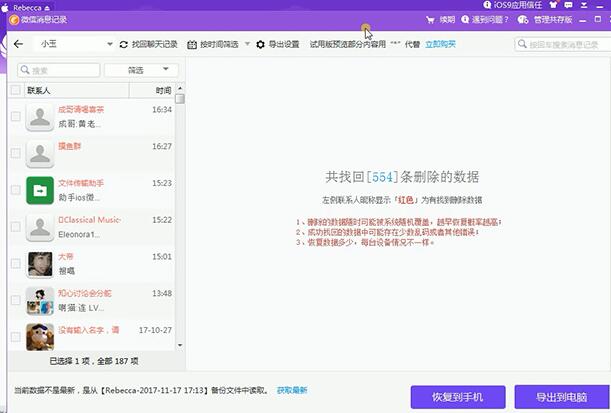Click the back arrow icon
The height and width of the screenshot is (413, 611).
tap(19, 44)
